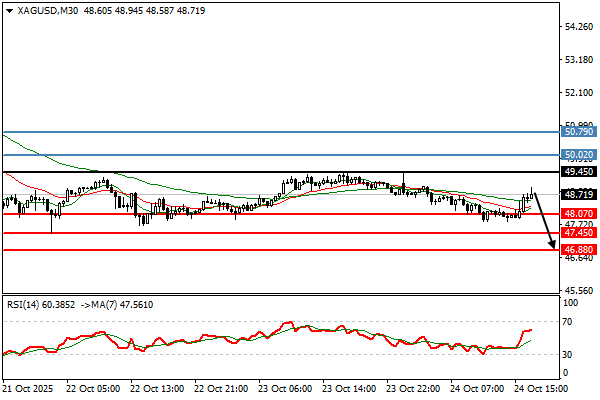Click the 21 Oct 2025 date label
Image resolution: width=600 pixels, height=400 pixels.
coord(28,388)
